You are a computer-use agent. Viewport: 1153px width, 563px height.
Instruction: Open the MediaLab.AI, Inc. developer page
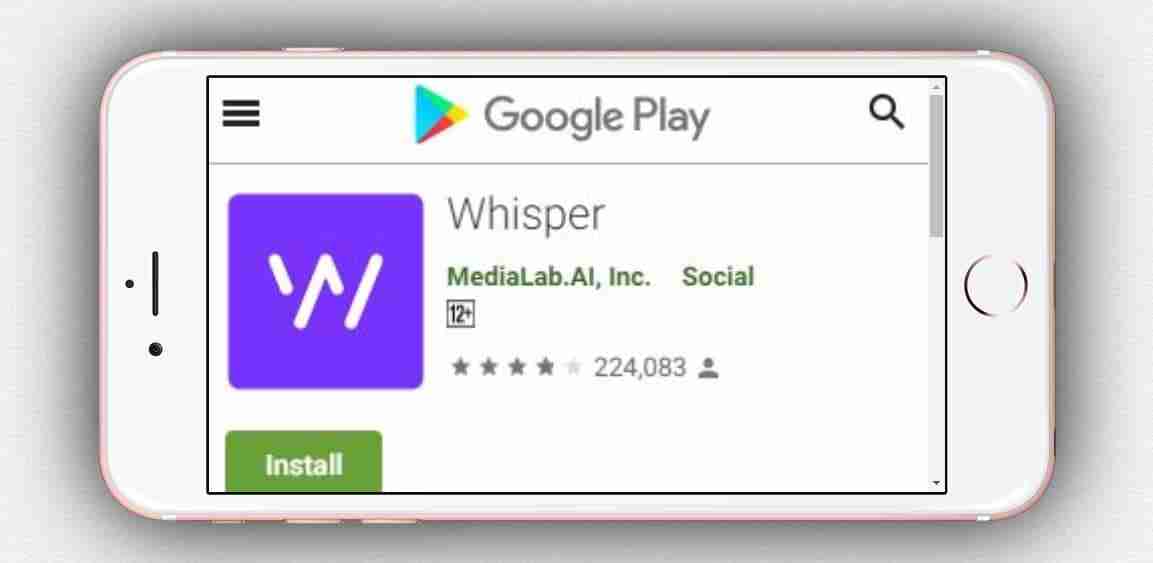pos(549,277)
